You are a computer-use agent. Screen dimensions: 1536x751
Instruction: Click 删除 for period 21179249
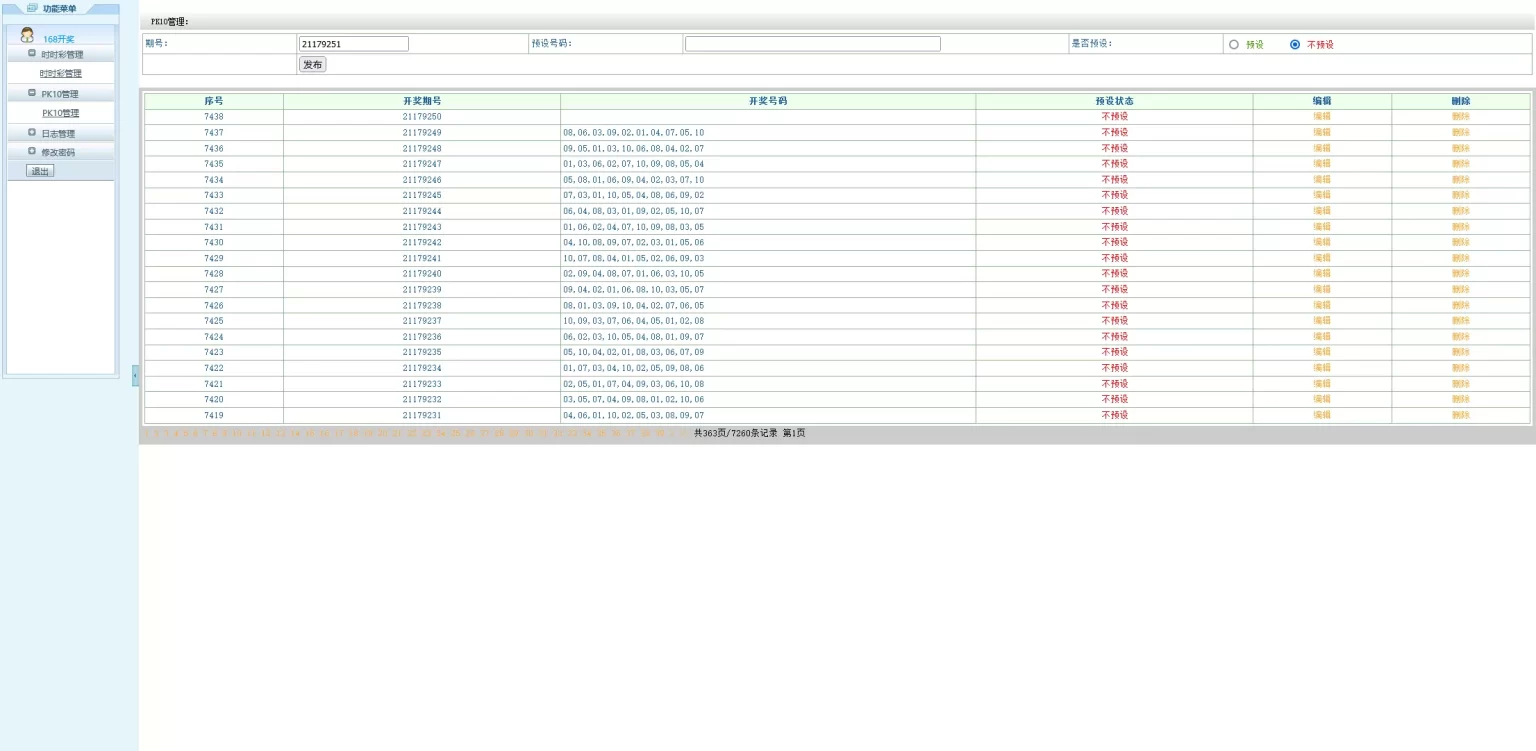[x=1460, y=132]
